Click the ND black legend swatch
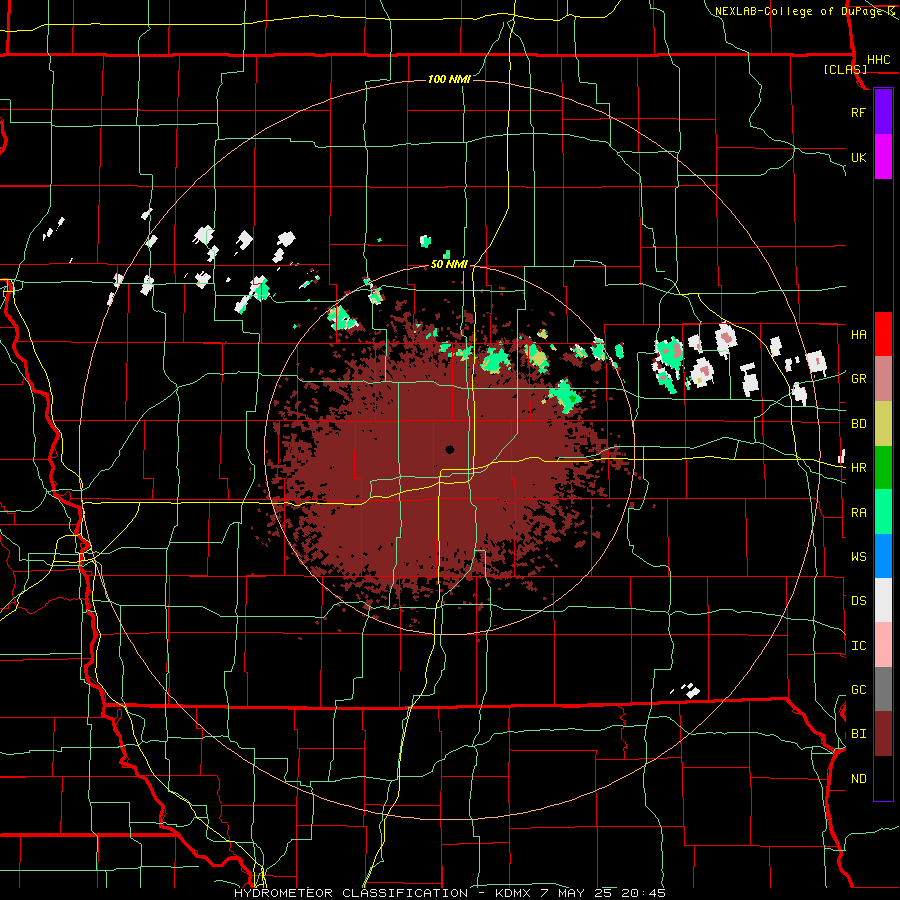900x900 pixels. (x=883, y=778)
